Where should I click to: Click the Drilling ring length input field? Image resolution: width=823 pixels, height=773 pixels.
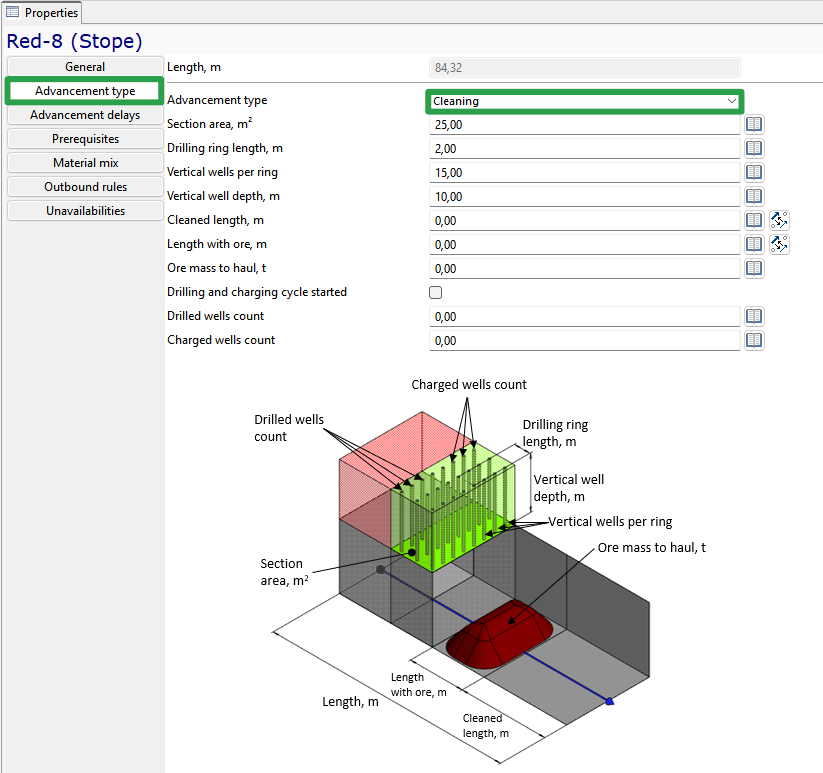point(585,149)
